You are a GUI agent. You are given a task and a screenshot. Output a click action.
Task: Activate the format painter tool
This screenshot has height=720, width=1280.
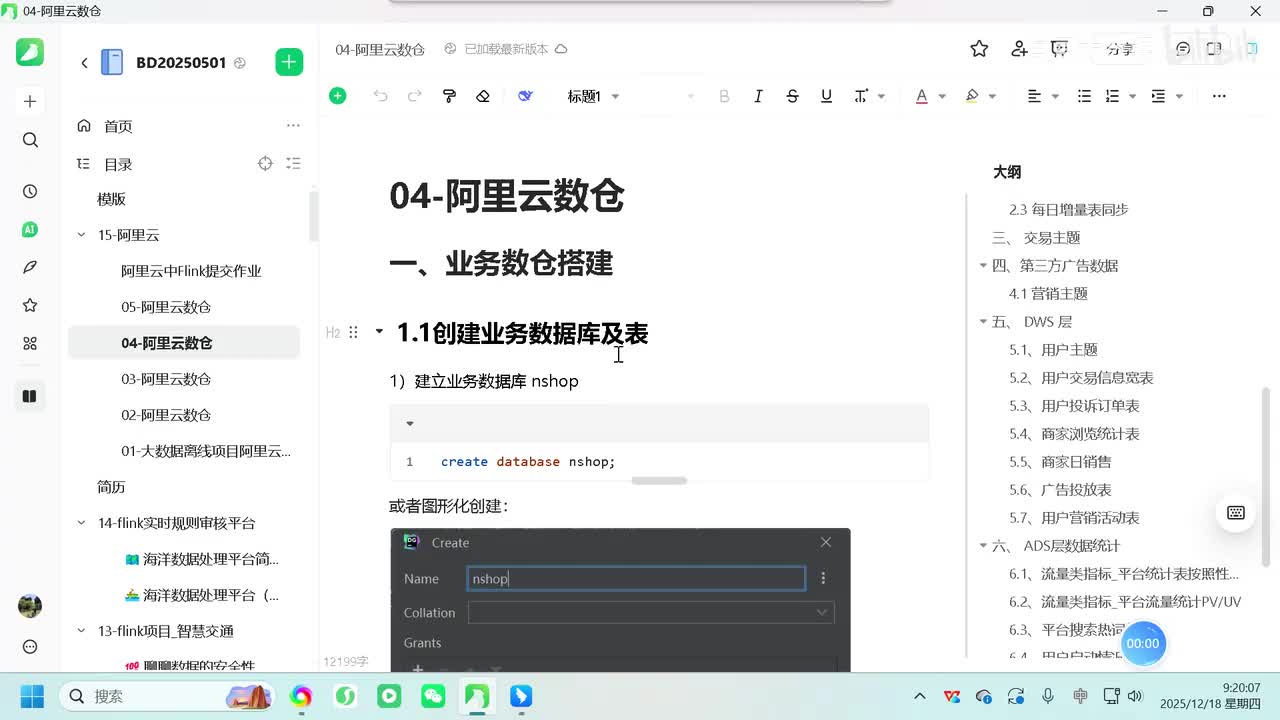click(449, 96)
